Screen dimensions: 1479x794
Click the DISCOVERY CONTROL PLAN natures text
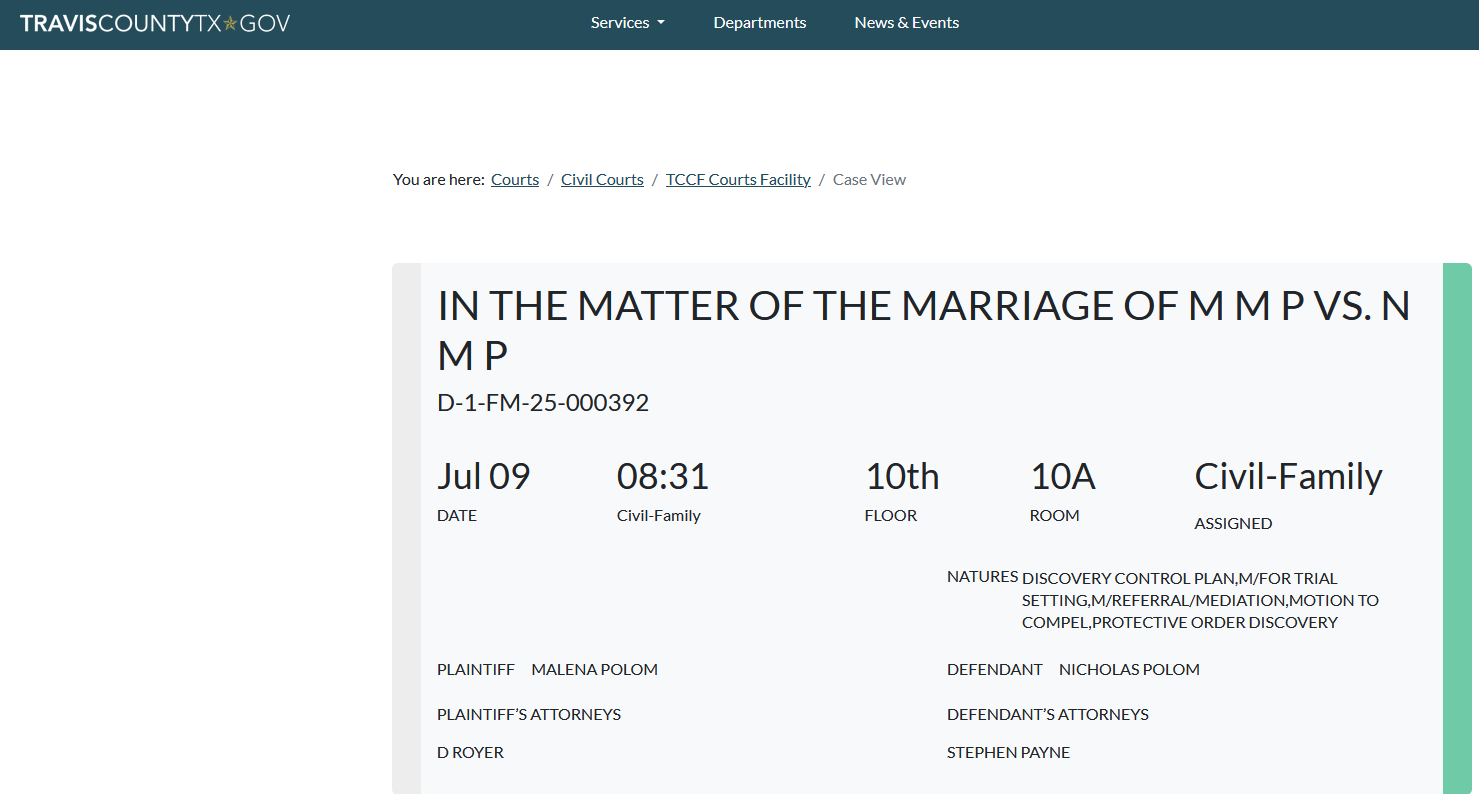1200,600
